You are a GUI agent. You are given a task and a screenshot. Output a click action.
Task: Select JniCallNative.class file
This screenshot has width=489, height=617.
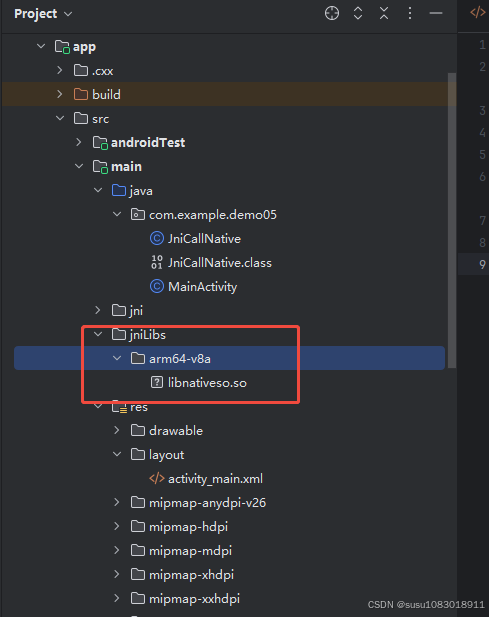(220, 263)
